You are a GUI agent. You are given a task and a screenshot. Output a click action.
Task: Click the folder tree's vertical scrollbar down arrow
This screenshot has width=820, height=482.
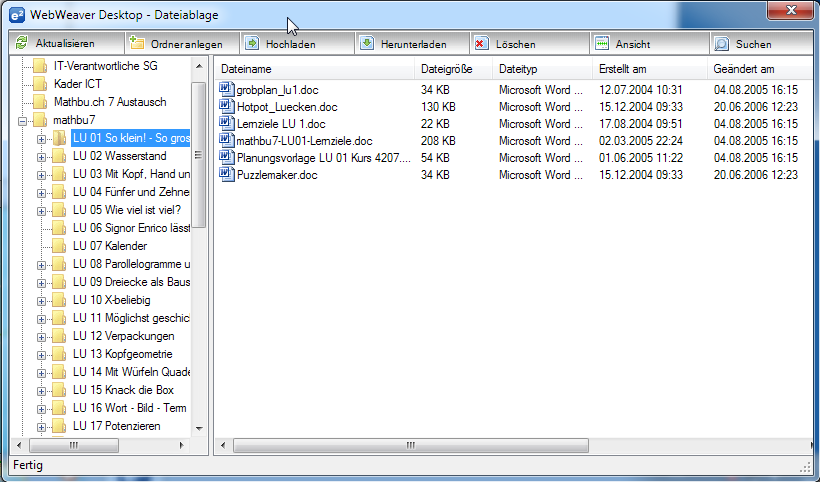(x=198, y=427)
